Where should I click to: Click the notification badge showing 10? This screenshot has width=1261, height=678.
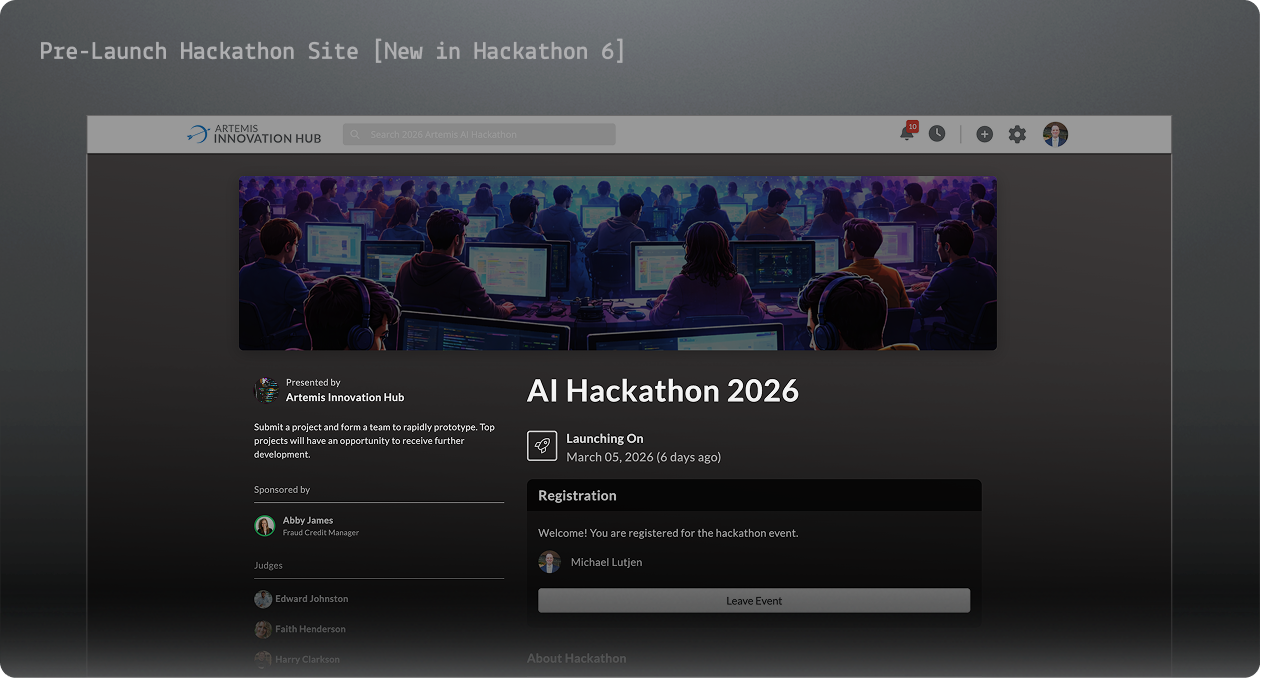point(911,126)
